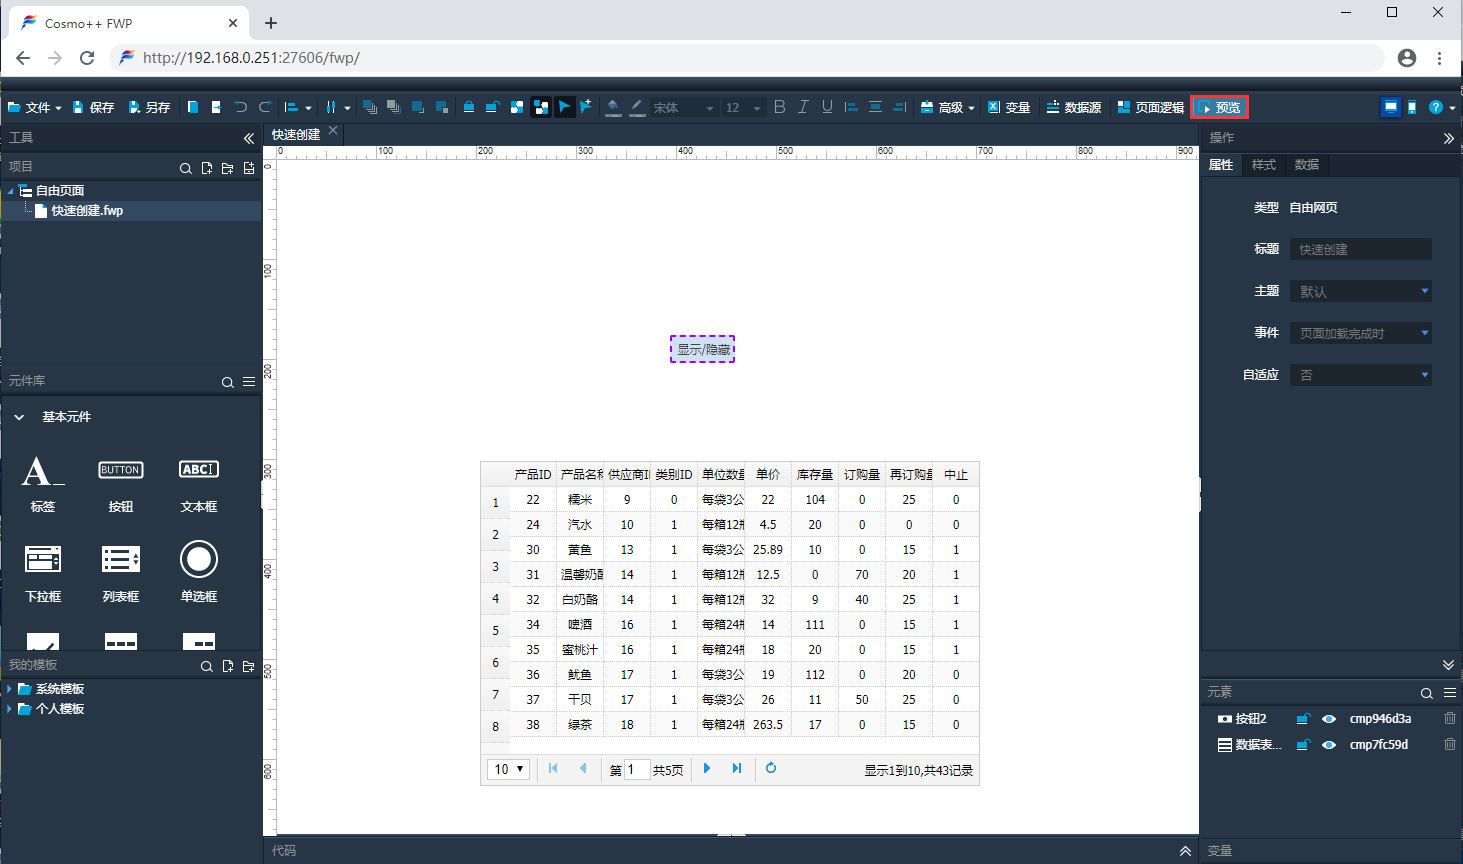Image resolution: width=1463 pixels, height=864 pixels.
Task: Open the 文件 menu dropdown
Action: [x=35, y=107]
